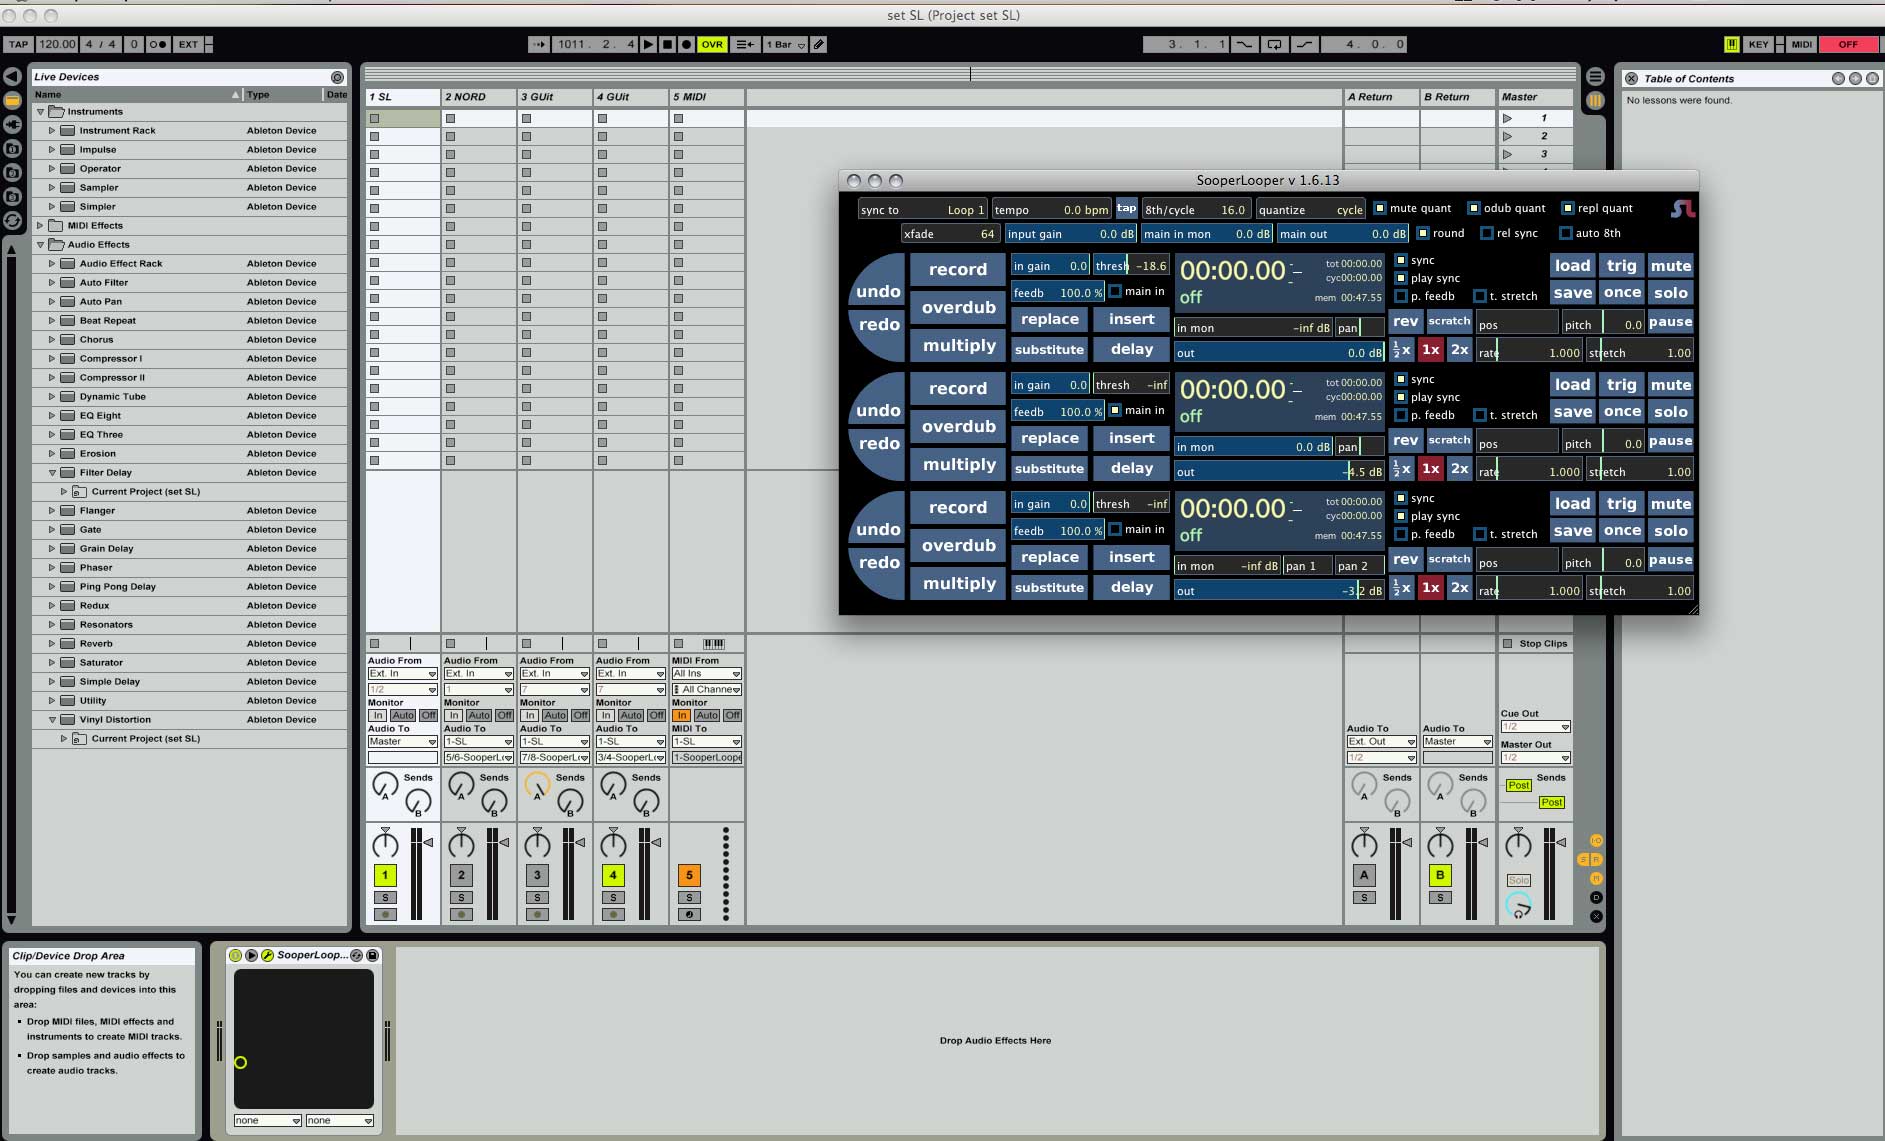Image resolution: width=1885 pixels, height=1141 pixels.
Task: Adjust the Master volume fader handle
Action: pyautogui.click(x=1561, y=843)
